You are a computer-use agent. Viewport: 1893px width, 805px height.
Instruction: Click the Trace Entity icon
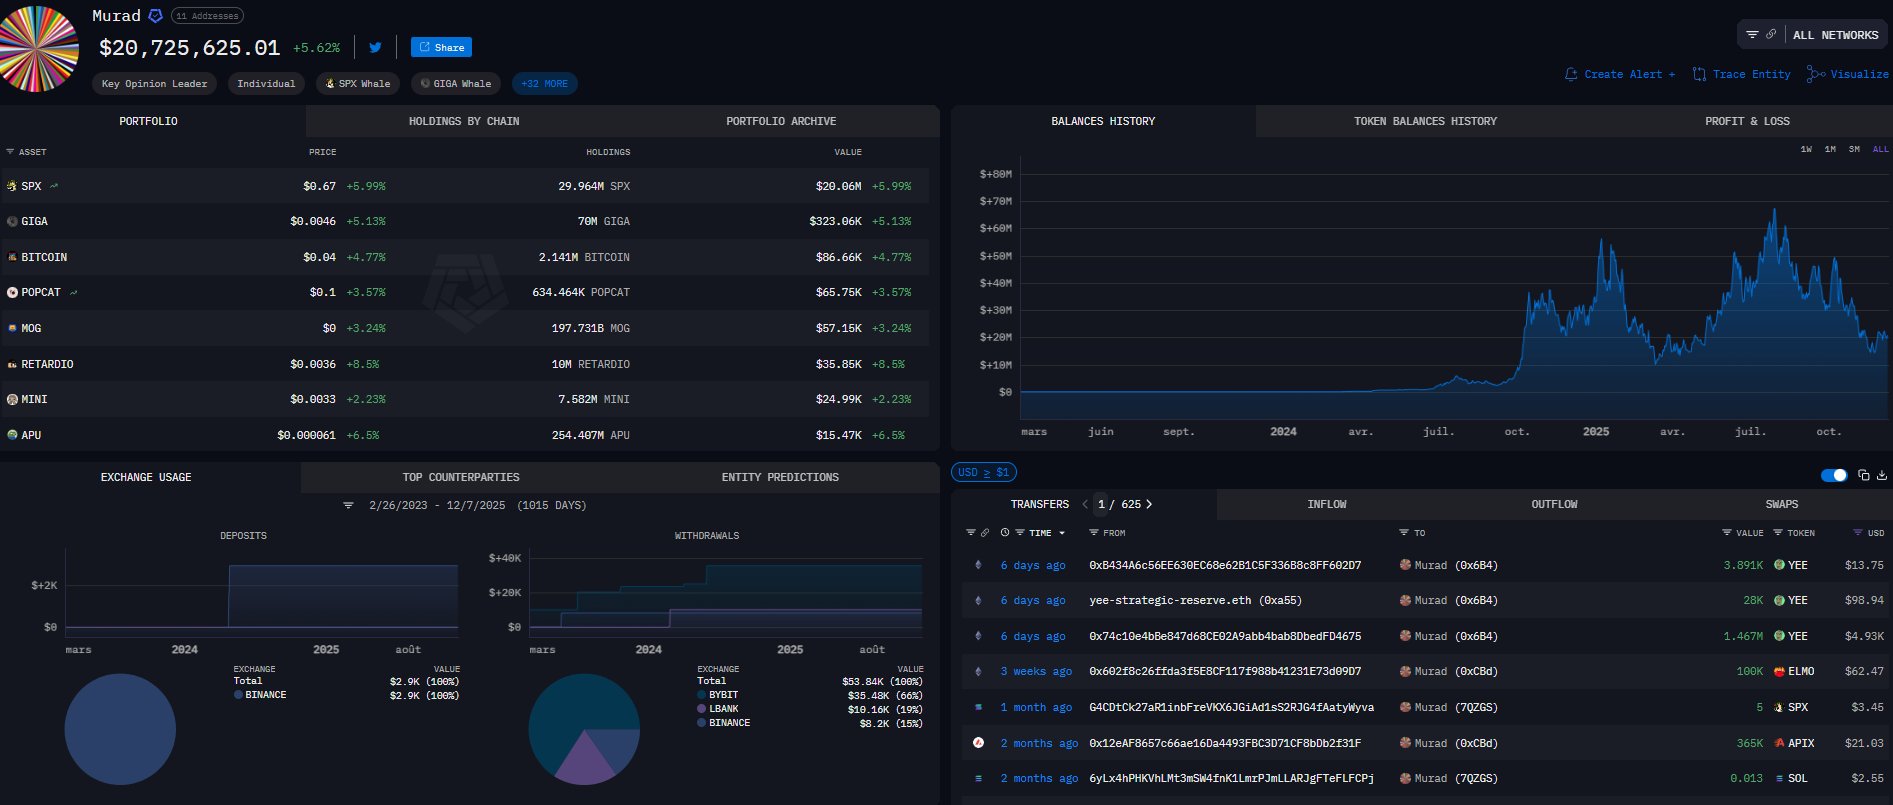coord(1699,74)
